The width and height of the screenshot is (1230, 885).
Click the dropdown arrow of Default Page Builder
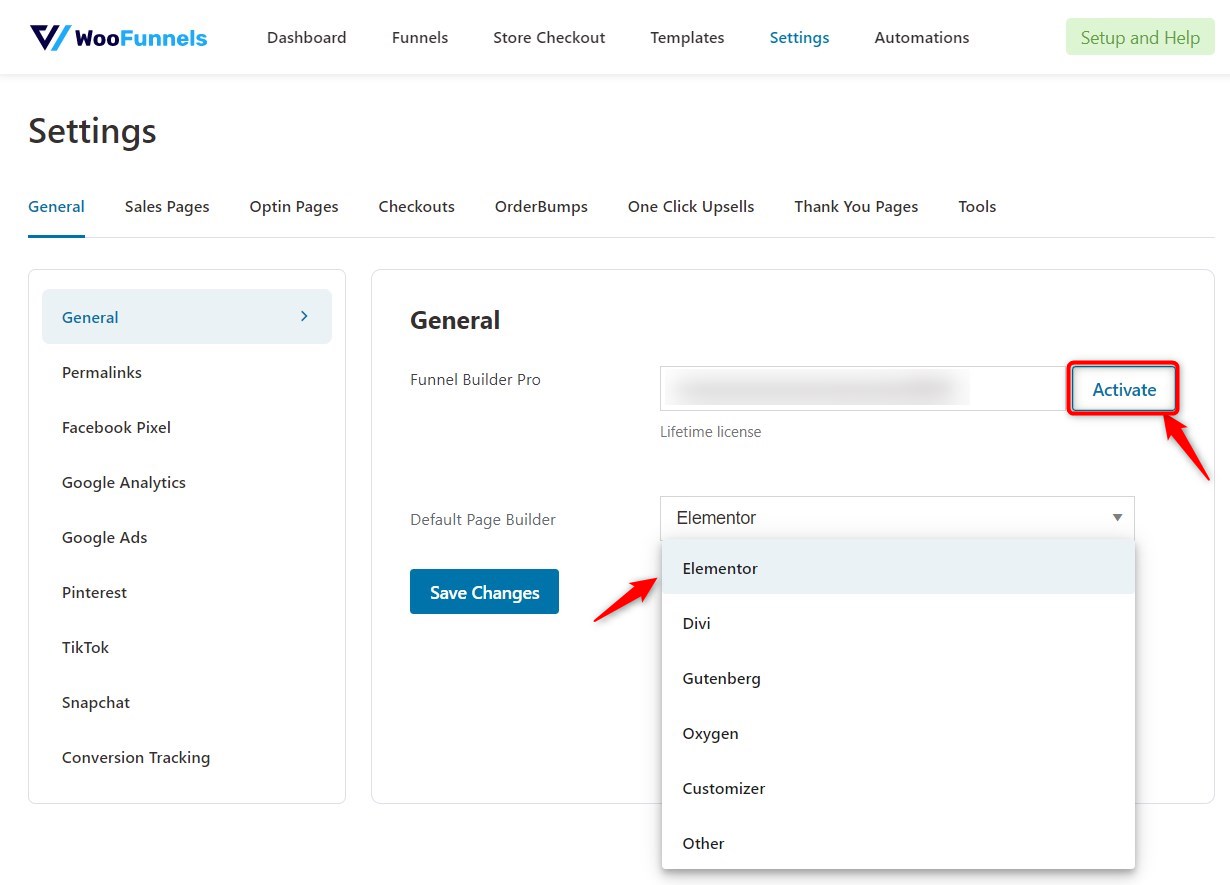click(1117, 518)
